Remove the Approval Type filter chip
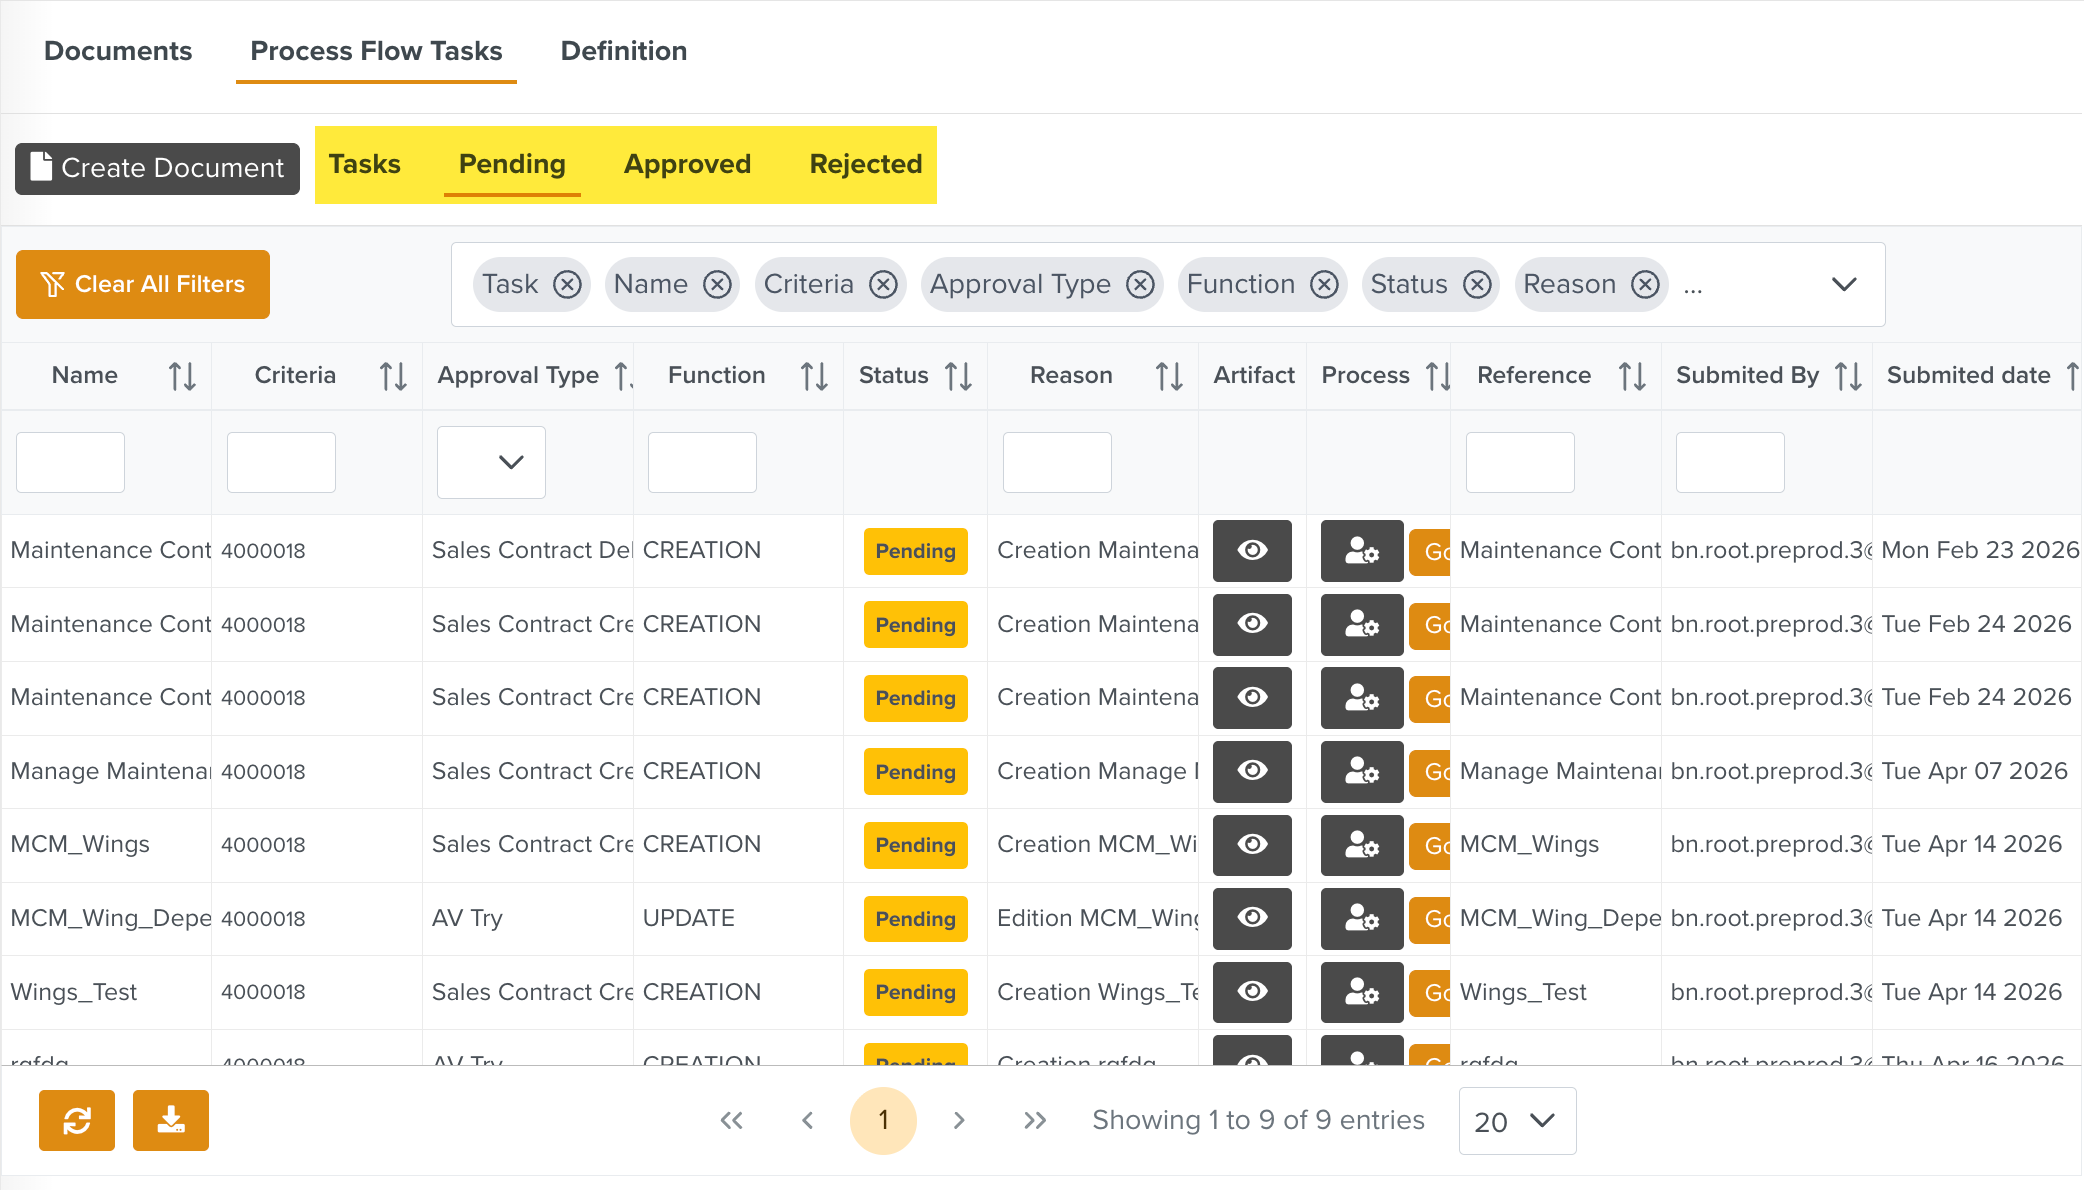The width and height of the screenshot is (2084, 1190). (x=1140, y=285)
